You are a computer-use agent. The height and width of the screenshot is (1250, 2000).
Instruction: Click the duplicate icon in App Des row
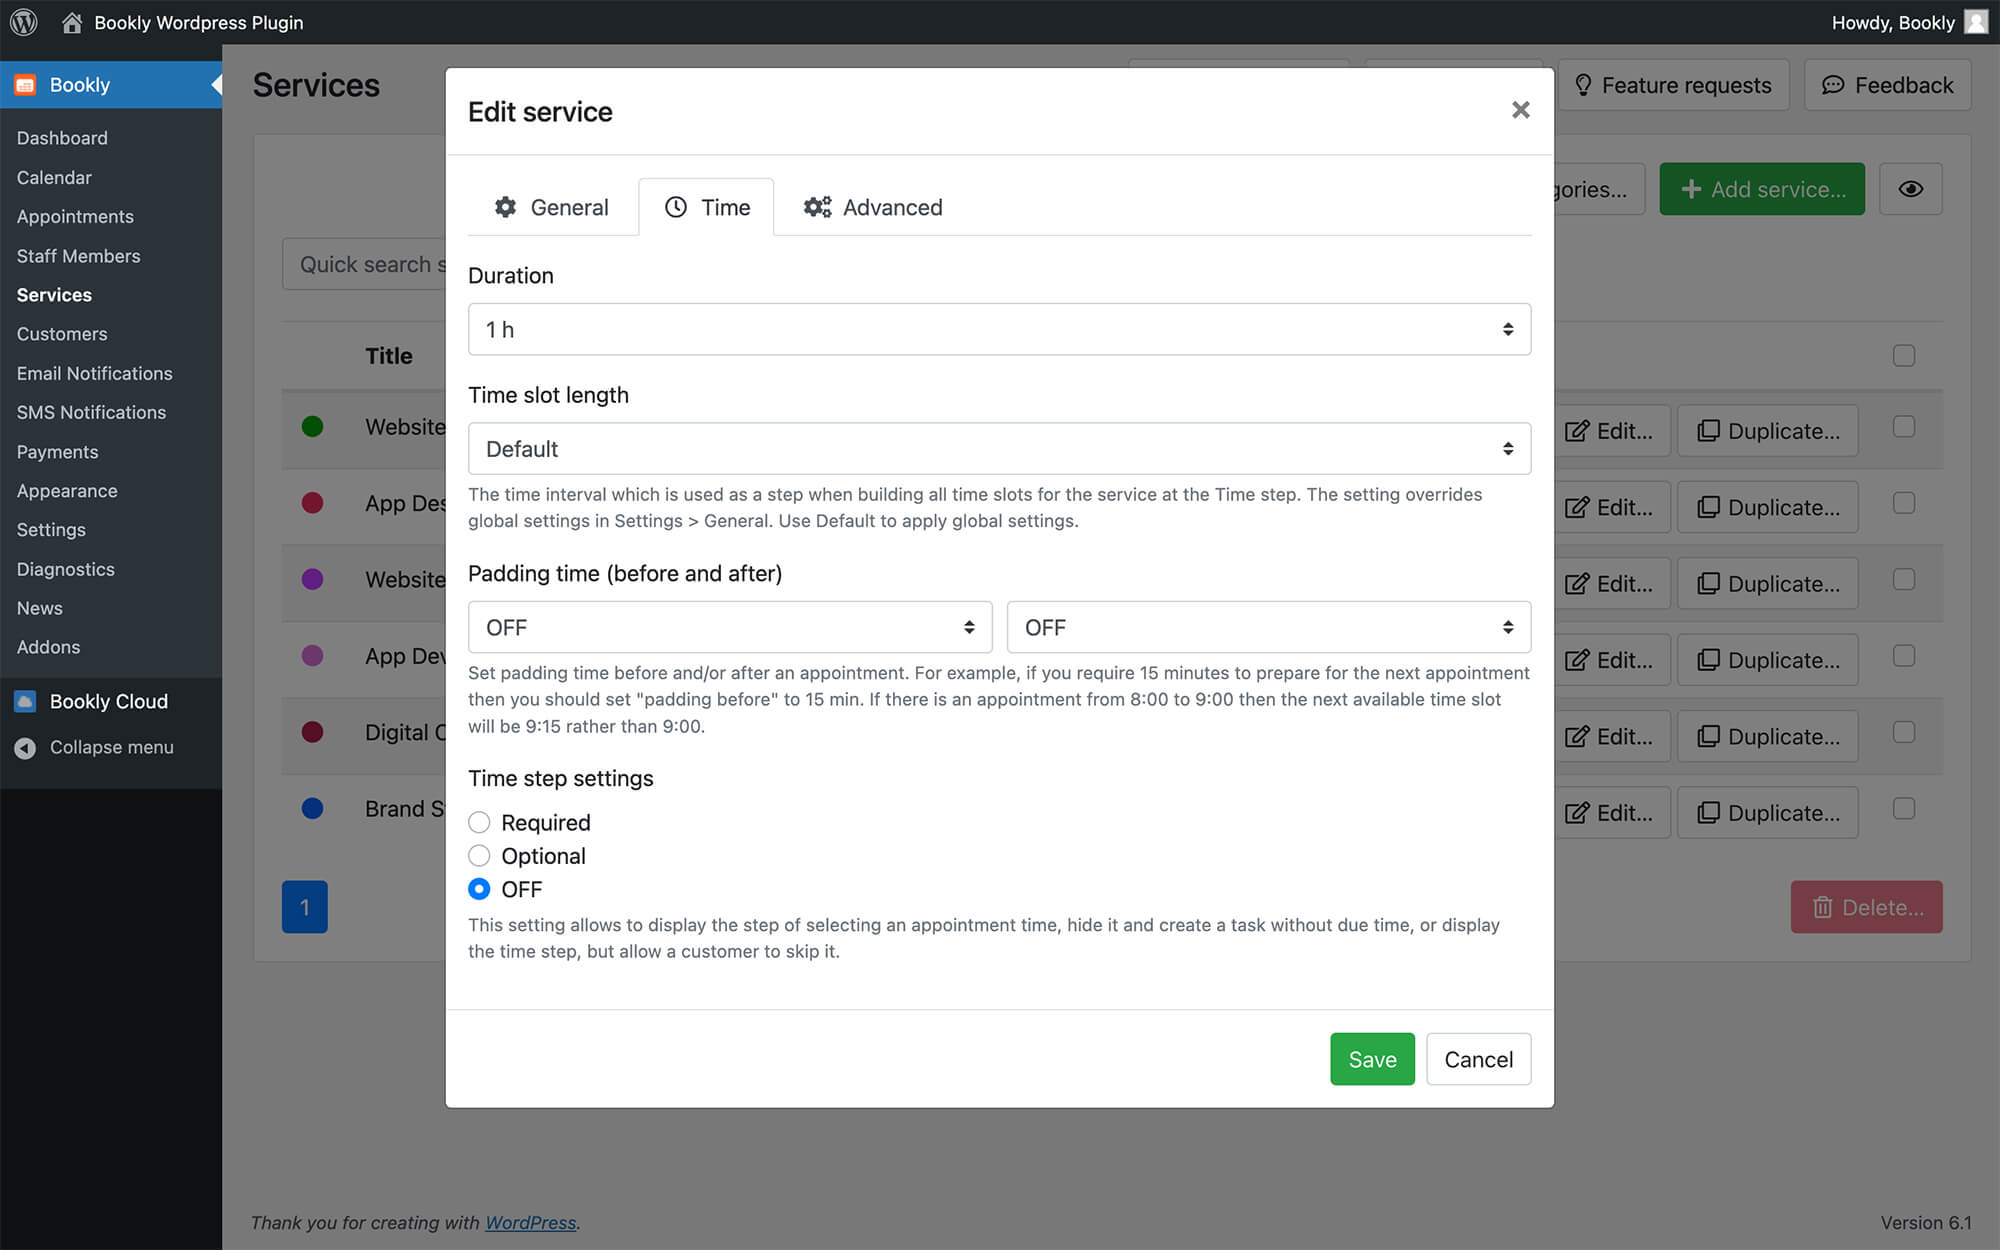click(1709, 507)
